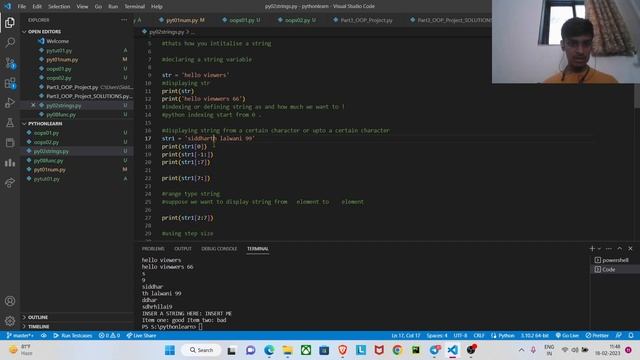
Task: Switch to the py01num.py editor tab
Action: 182,20
